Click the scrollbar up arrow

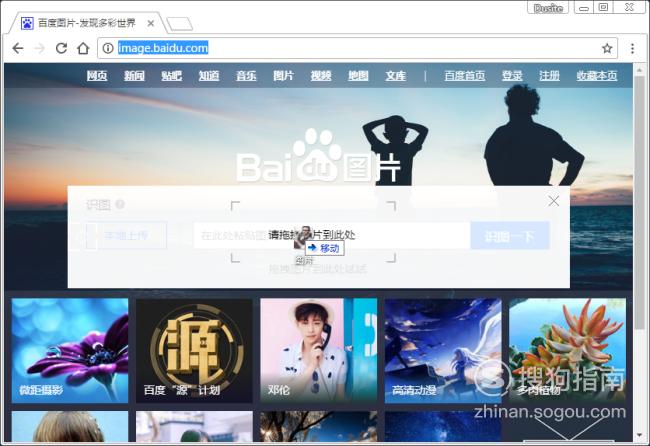(639, 69)
